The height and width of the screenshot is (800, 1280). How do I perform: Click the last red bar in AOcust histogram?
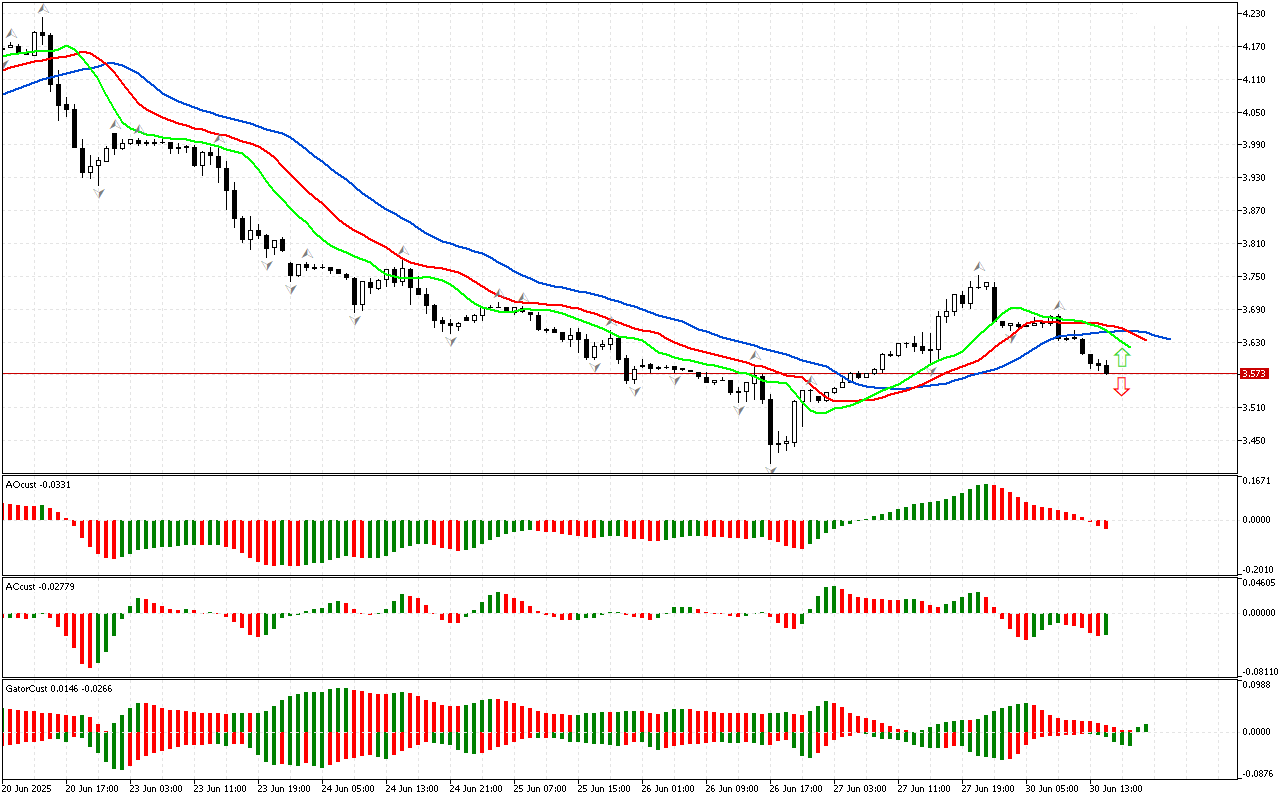pos(1106,524)
